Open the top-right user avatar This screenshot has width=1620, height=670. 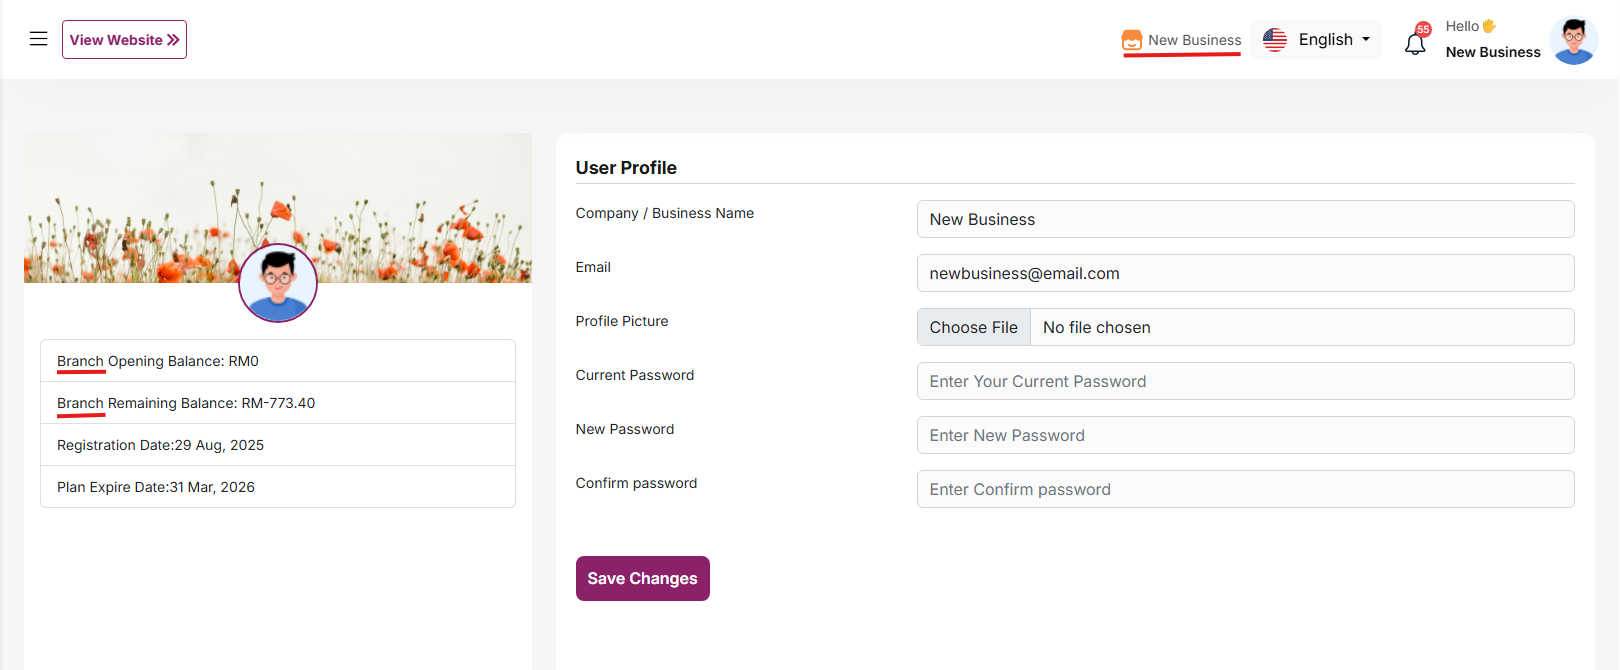click(1573, 41)
